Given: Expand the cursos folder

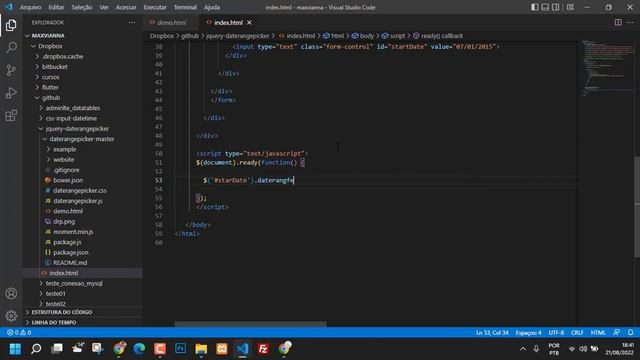Looking at the screenshot, I should pos(51,77).
